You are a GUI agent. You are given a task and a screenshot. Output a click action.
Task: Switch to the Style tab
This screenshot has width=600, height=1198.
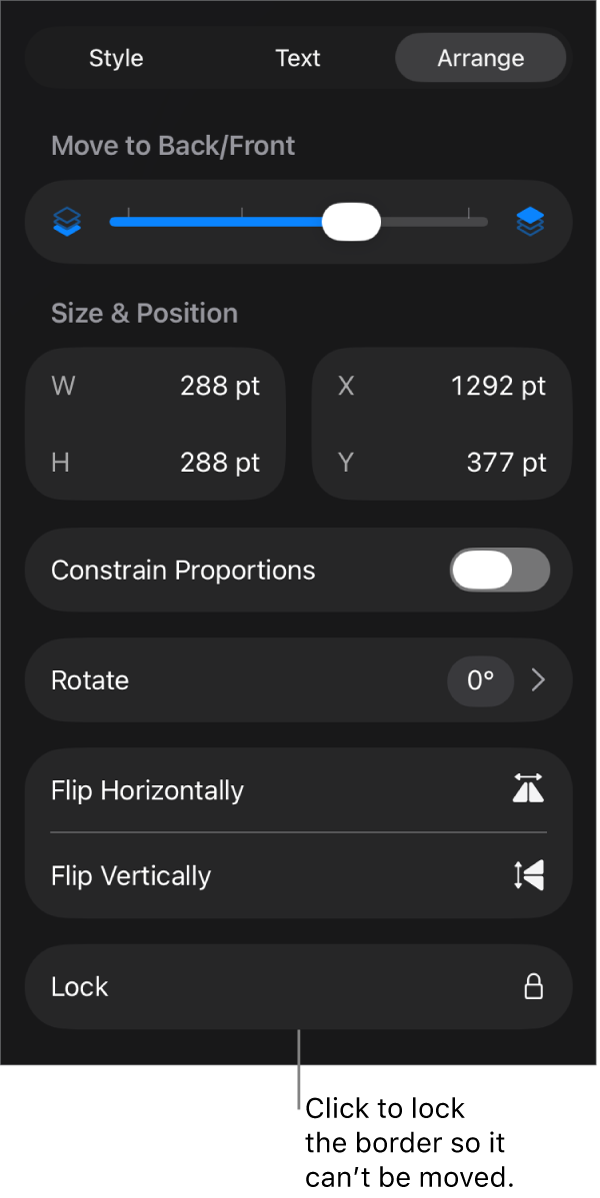tap(115, 58)
